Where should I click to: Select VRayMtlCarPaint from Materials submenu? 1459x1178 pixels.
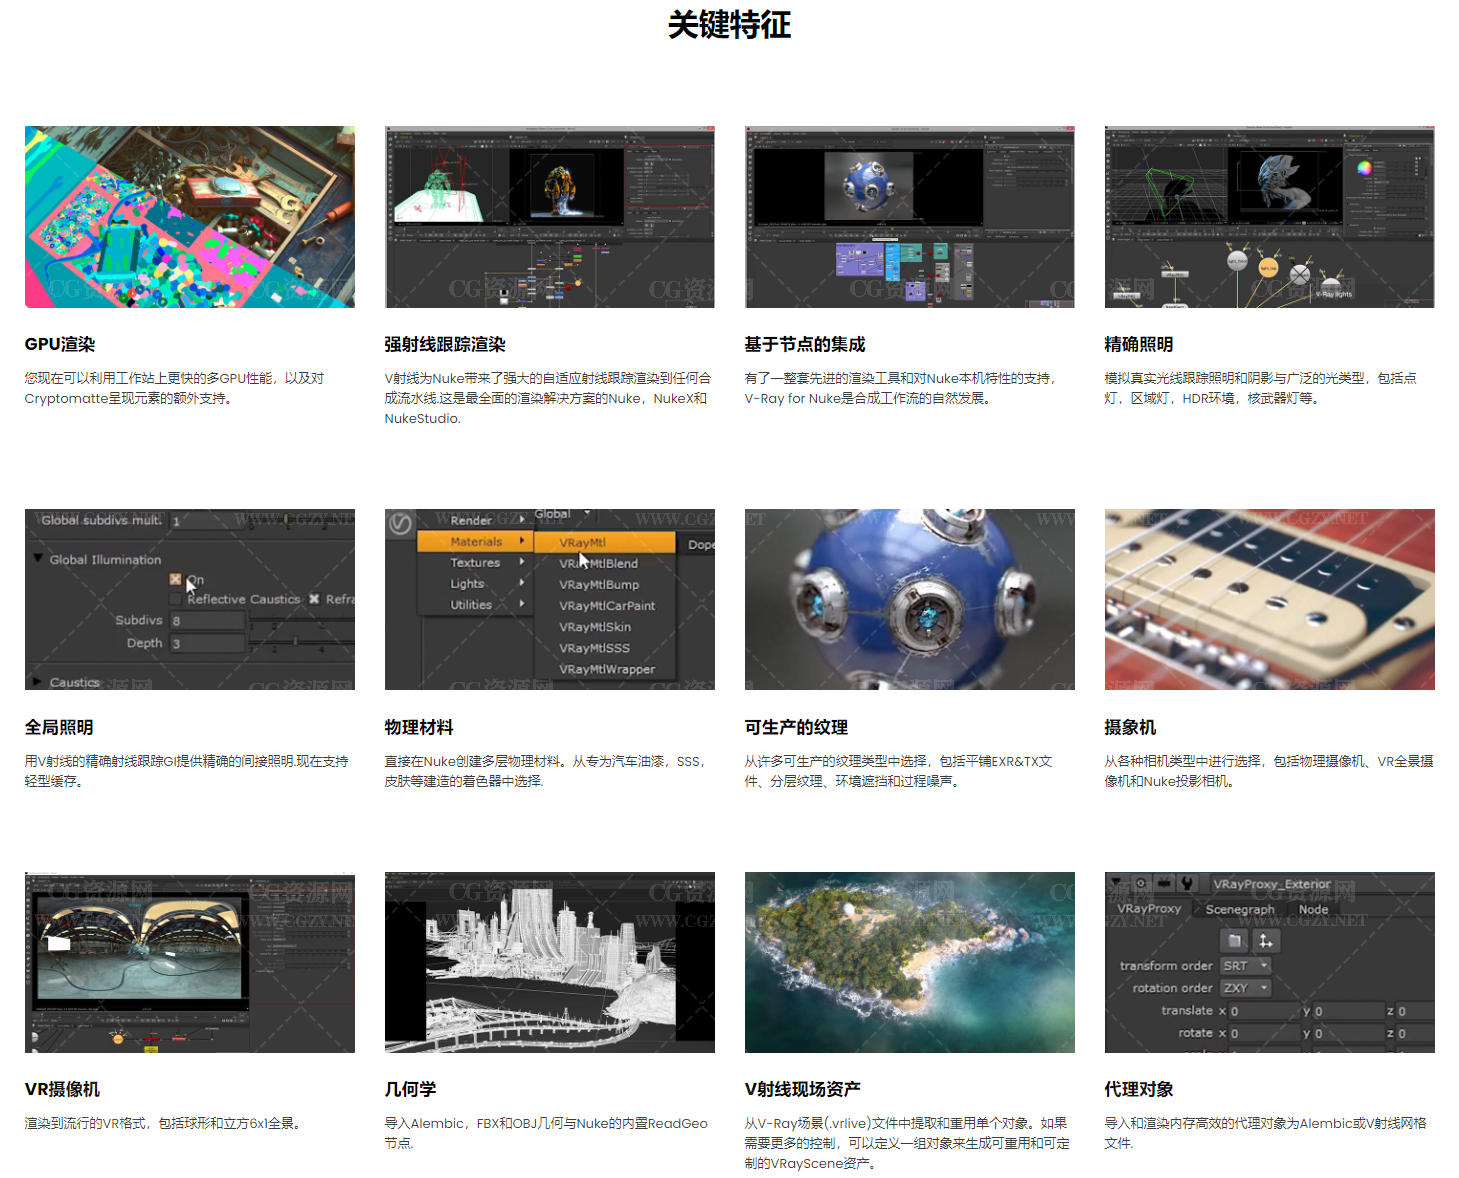pos(607,606)
